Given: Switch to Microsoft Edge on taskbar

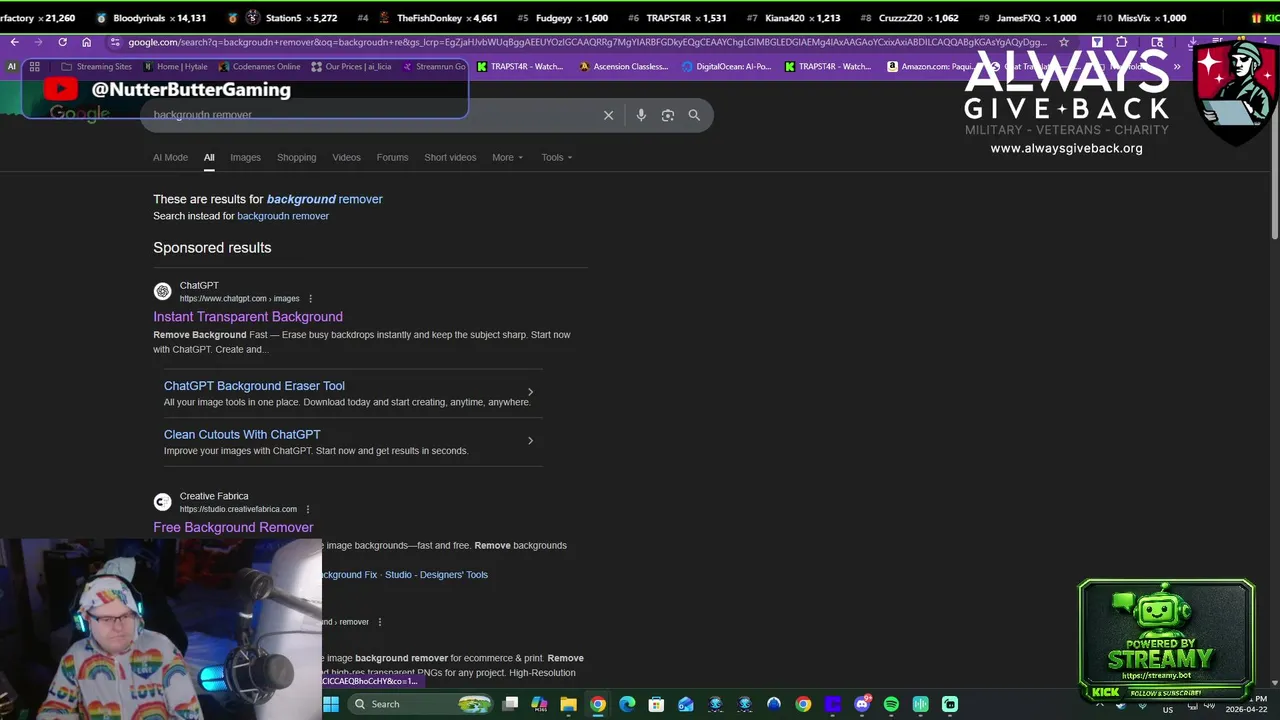Looking at the screenshot, I should coord(627,704).
